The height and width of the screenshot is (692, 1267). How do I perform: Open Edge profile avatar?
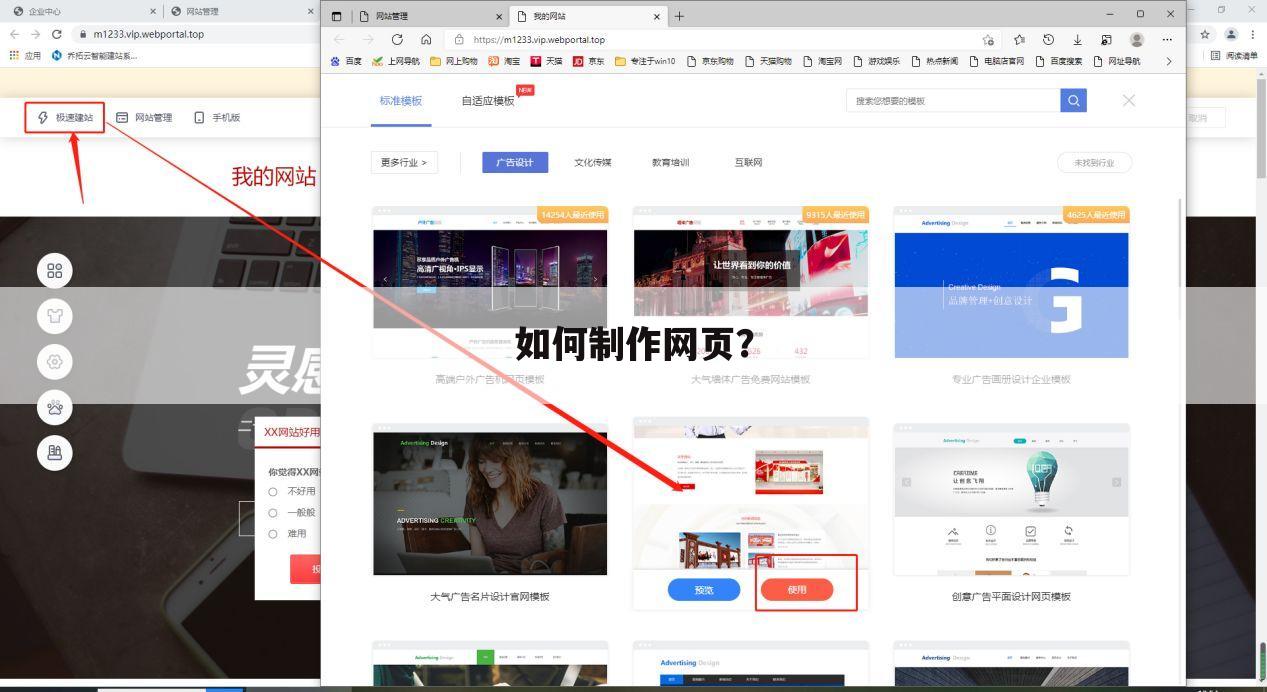click(x=1137, y=40)
